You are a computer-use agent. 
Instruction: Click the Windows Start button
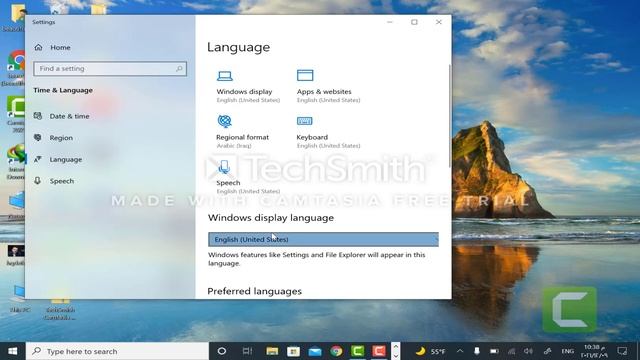coord(13,351)
